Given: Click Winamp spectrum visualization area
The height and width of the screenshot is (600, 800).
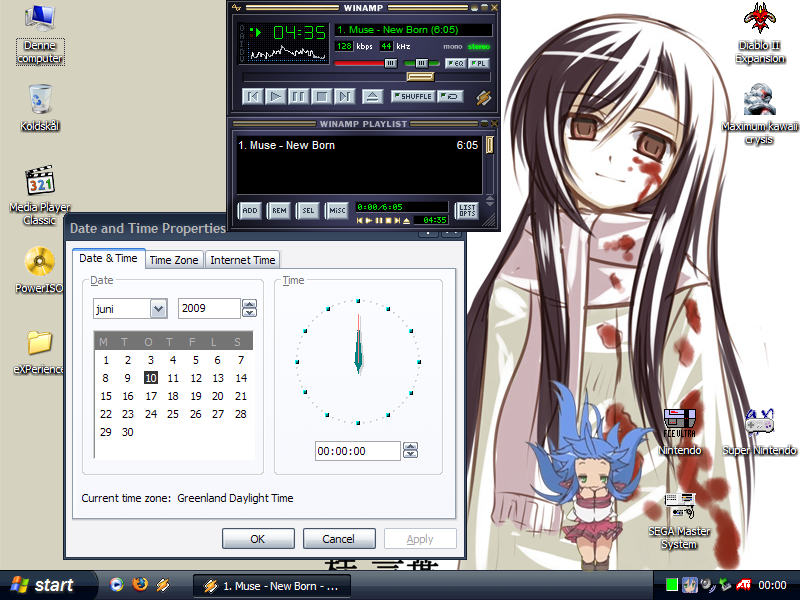Looking at the screenshot, I should click(288, 53).
